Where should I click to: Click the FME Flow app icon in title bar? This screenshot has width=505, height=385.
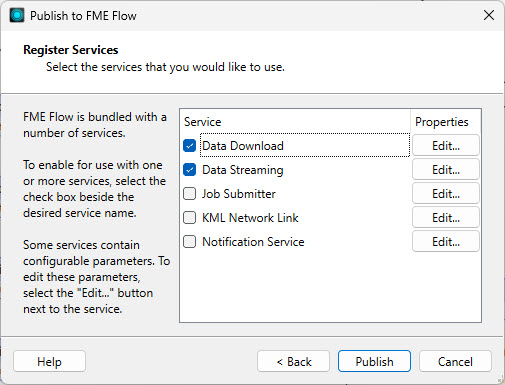click(17, 15)
